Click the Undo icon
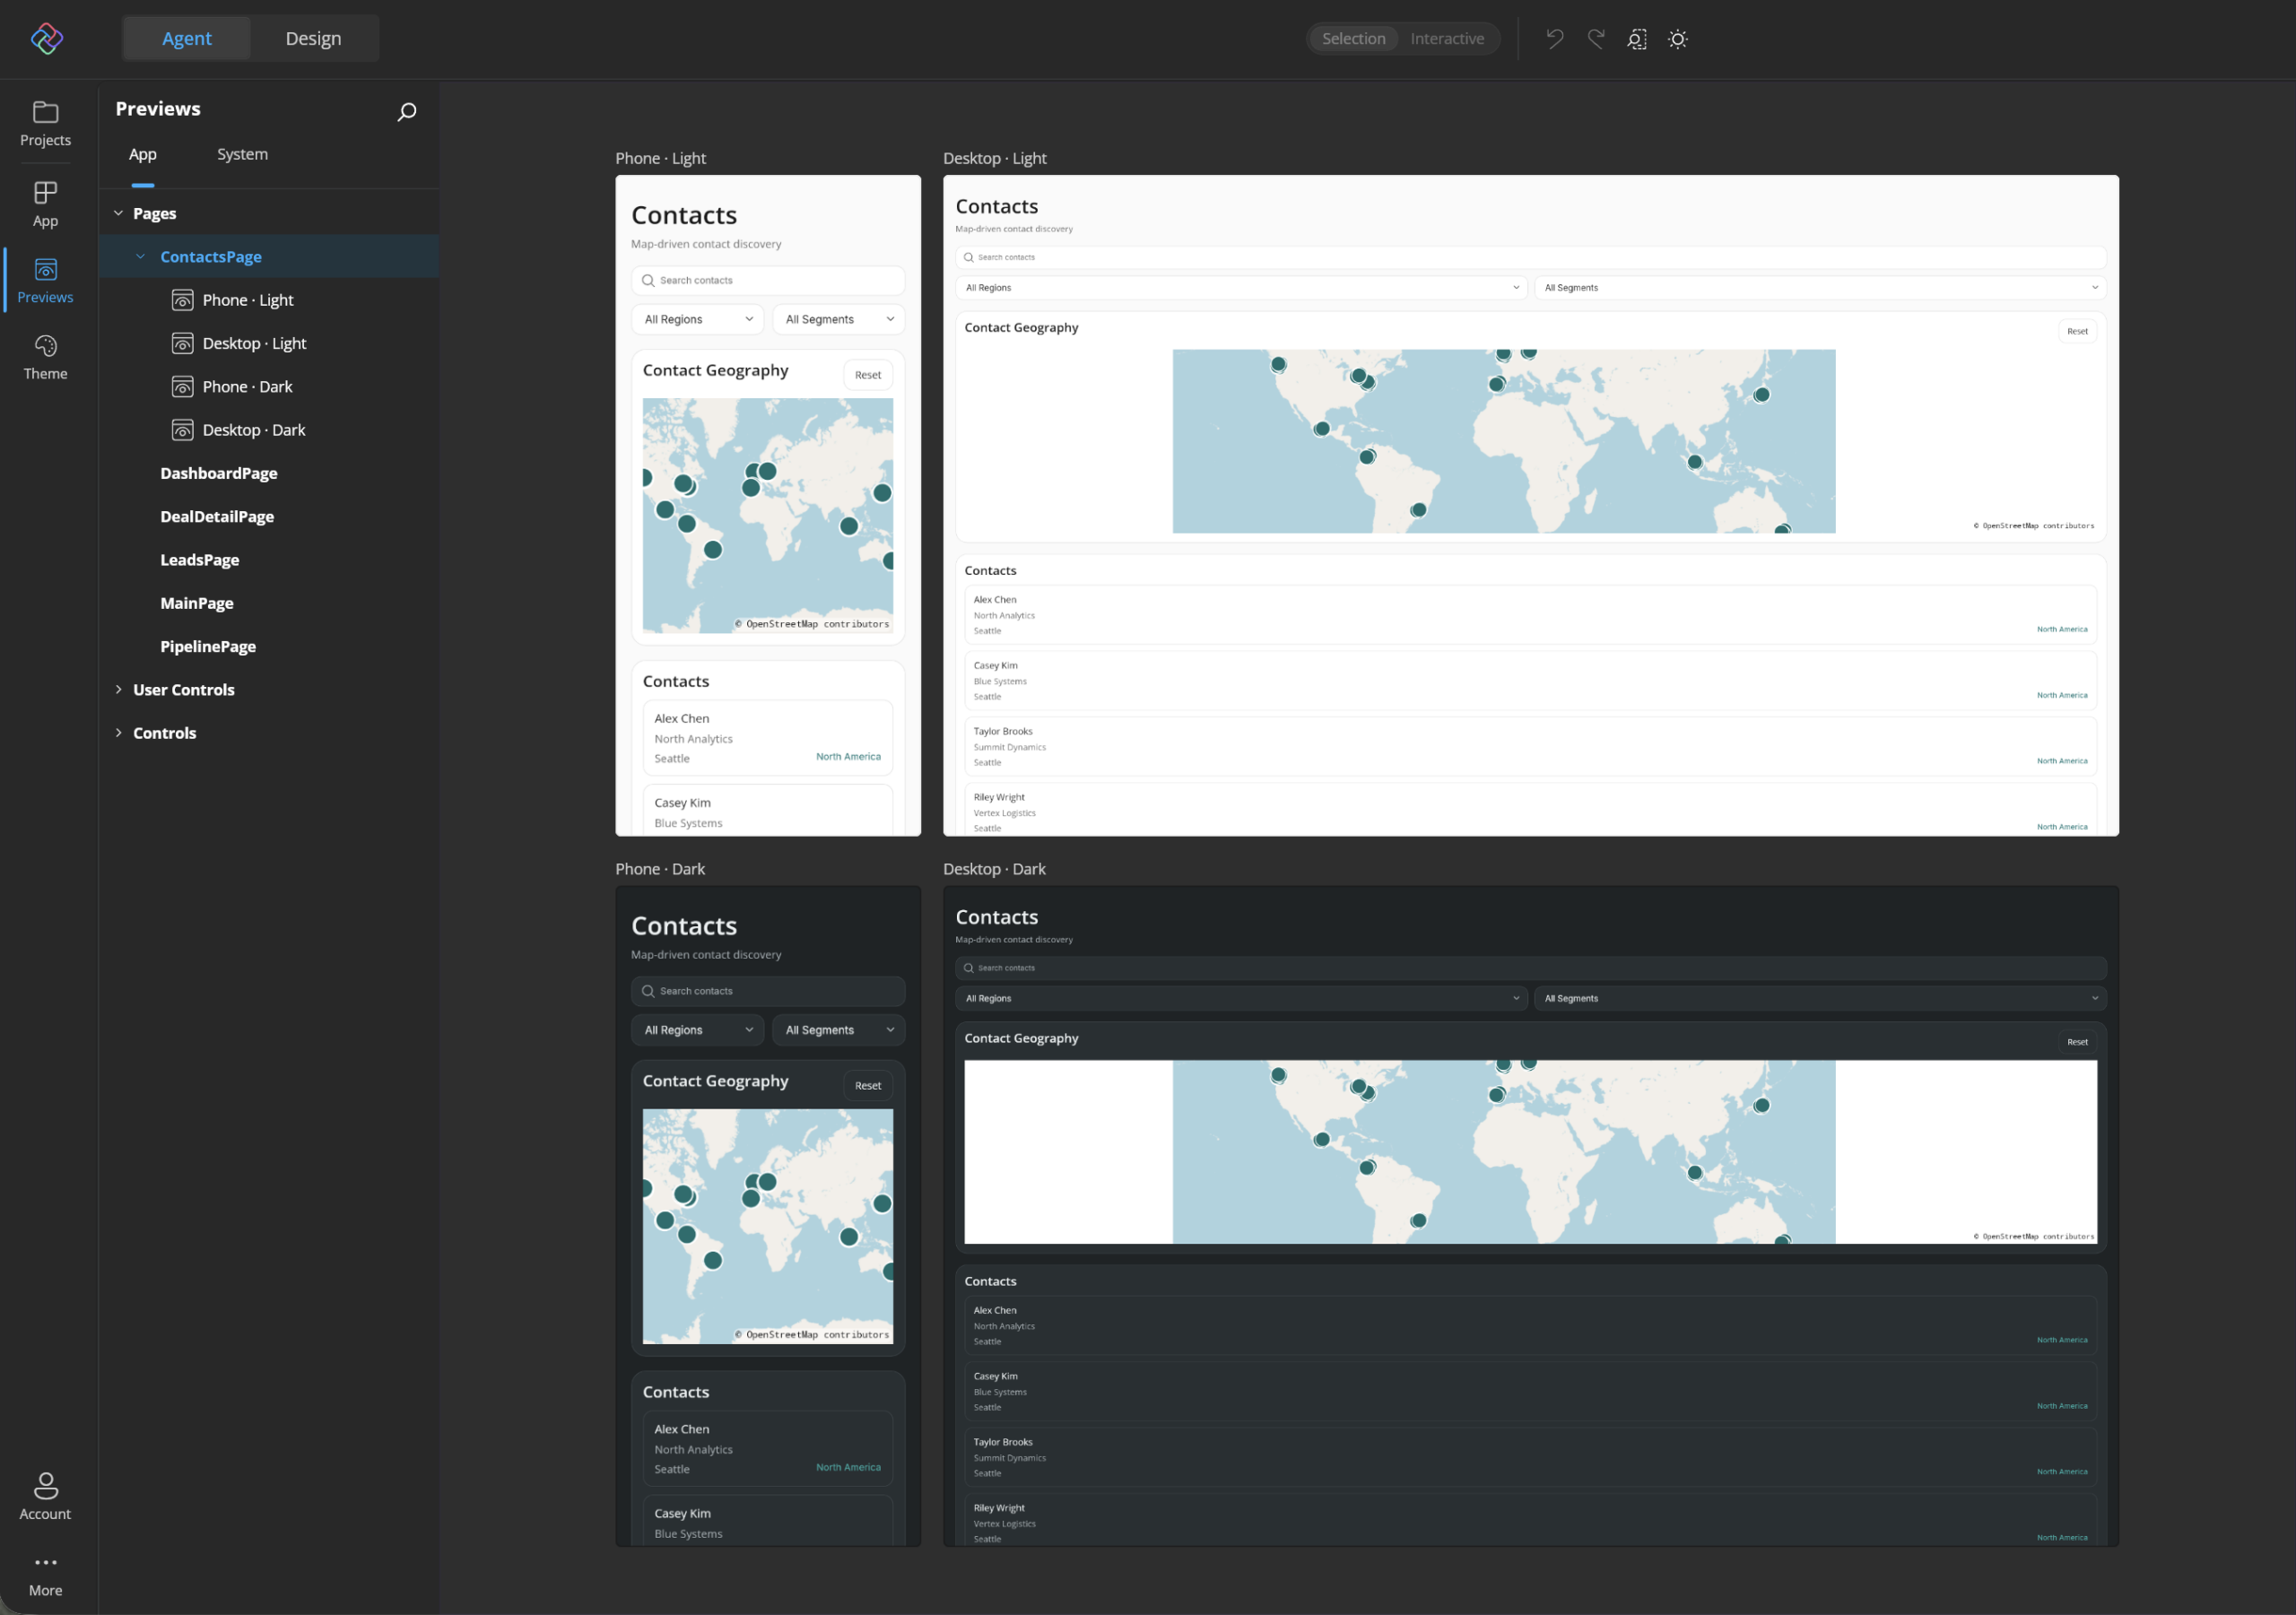 click(1554, 39)
